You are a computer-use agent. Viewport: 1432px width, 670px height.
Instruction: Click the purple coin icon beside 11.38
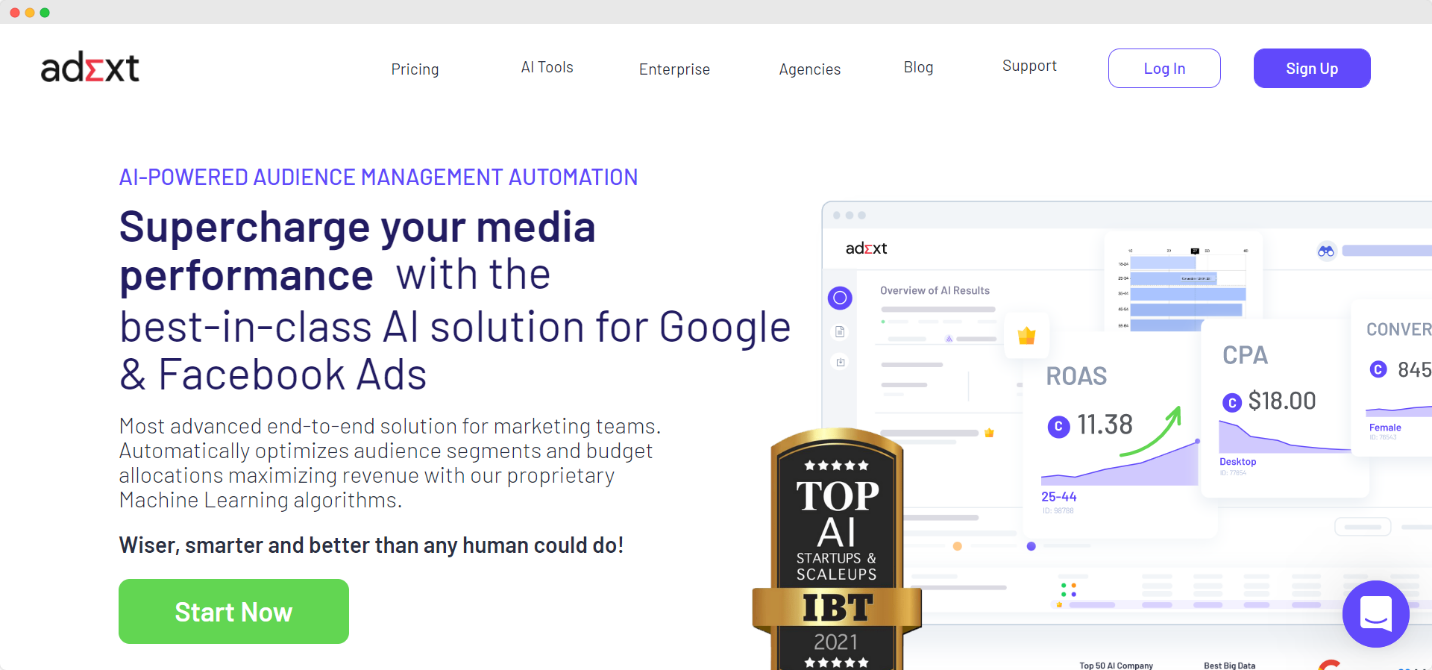(x=1058, y=426)
